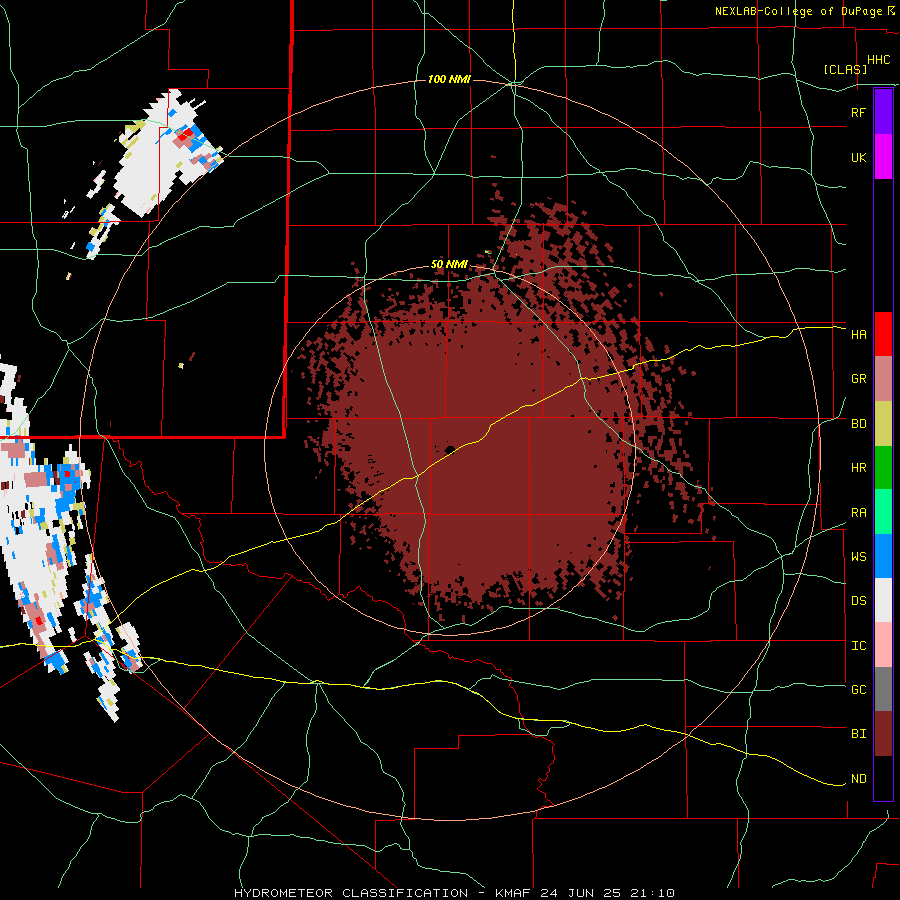Image resolution: width=900 pixels, height=900 pixels.
Task: Click the [CLAS] label
Action: pyautogui.click(x=845, y=70)
